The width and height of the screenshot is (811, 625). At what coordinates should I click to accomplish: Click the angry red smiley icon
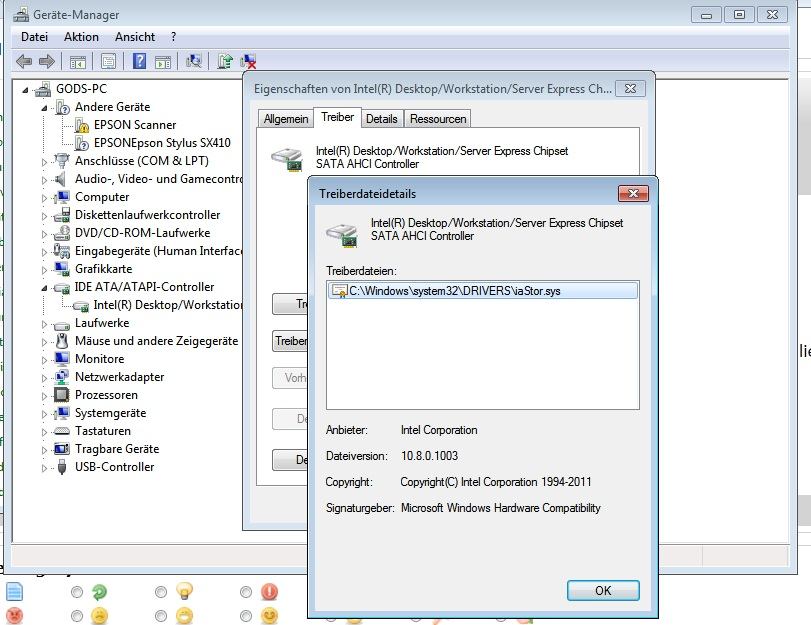tap(14, 616)
